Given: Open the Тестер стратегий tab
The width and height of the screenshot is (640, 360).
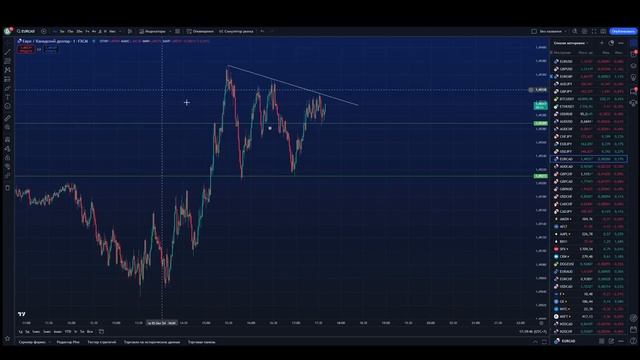Looking at the screenshot, I should 102,342.
